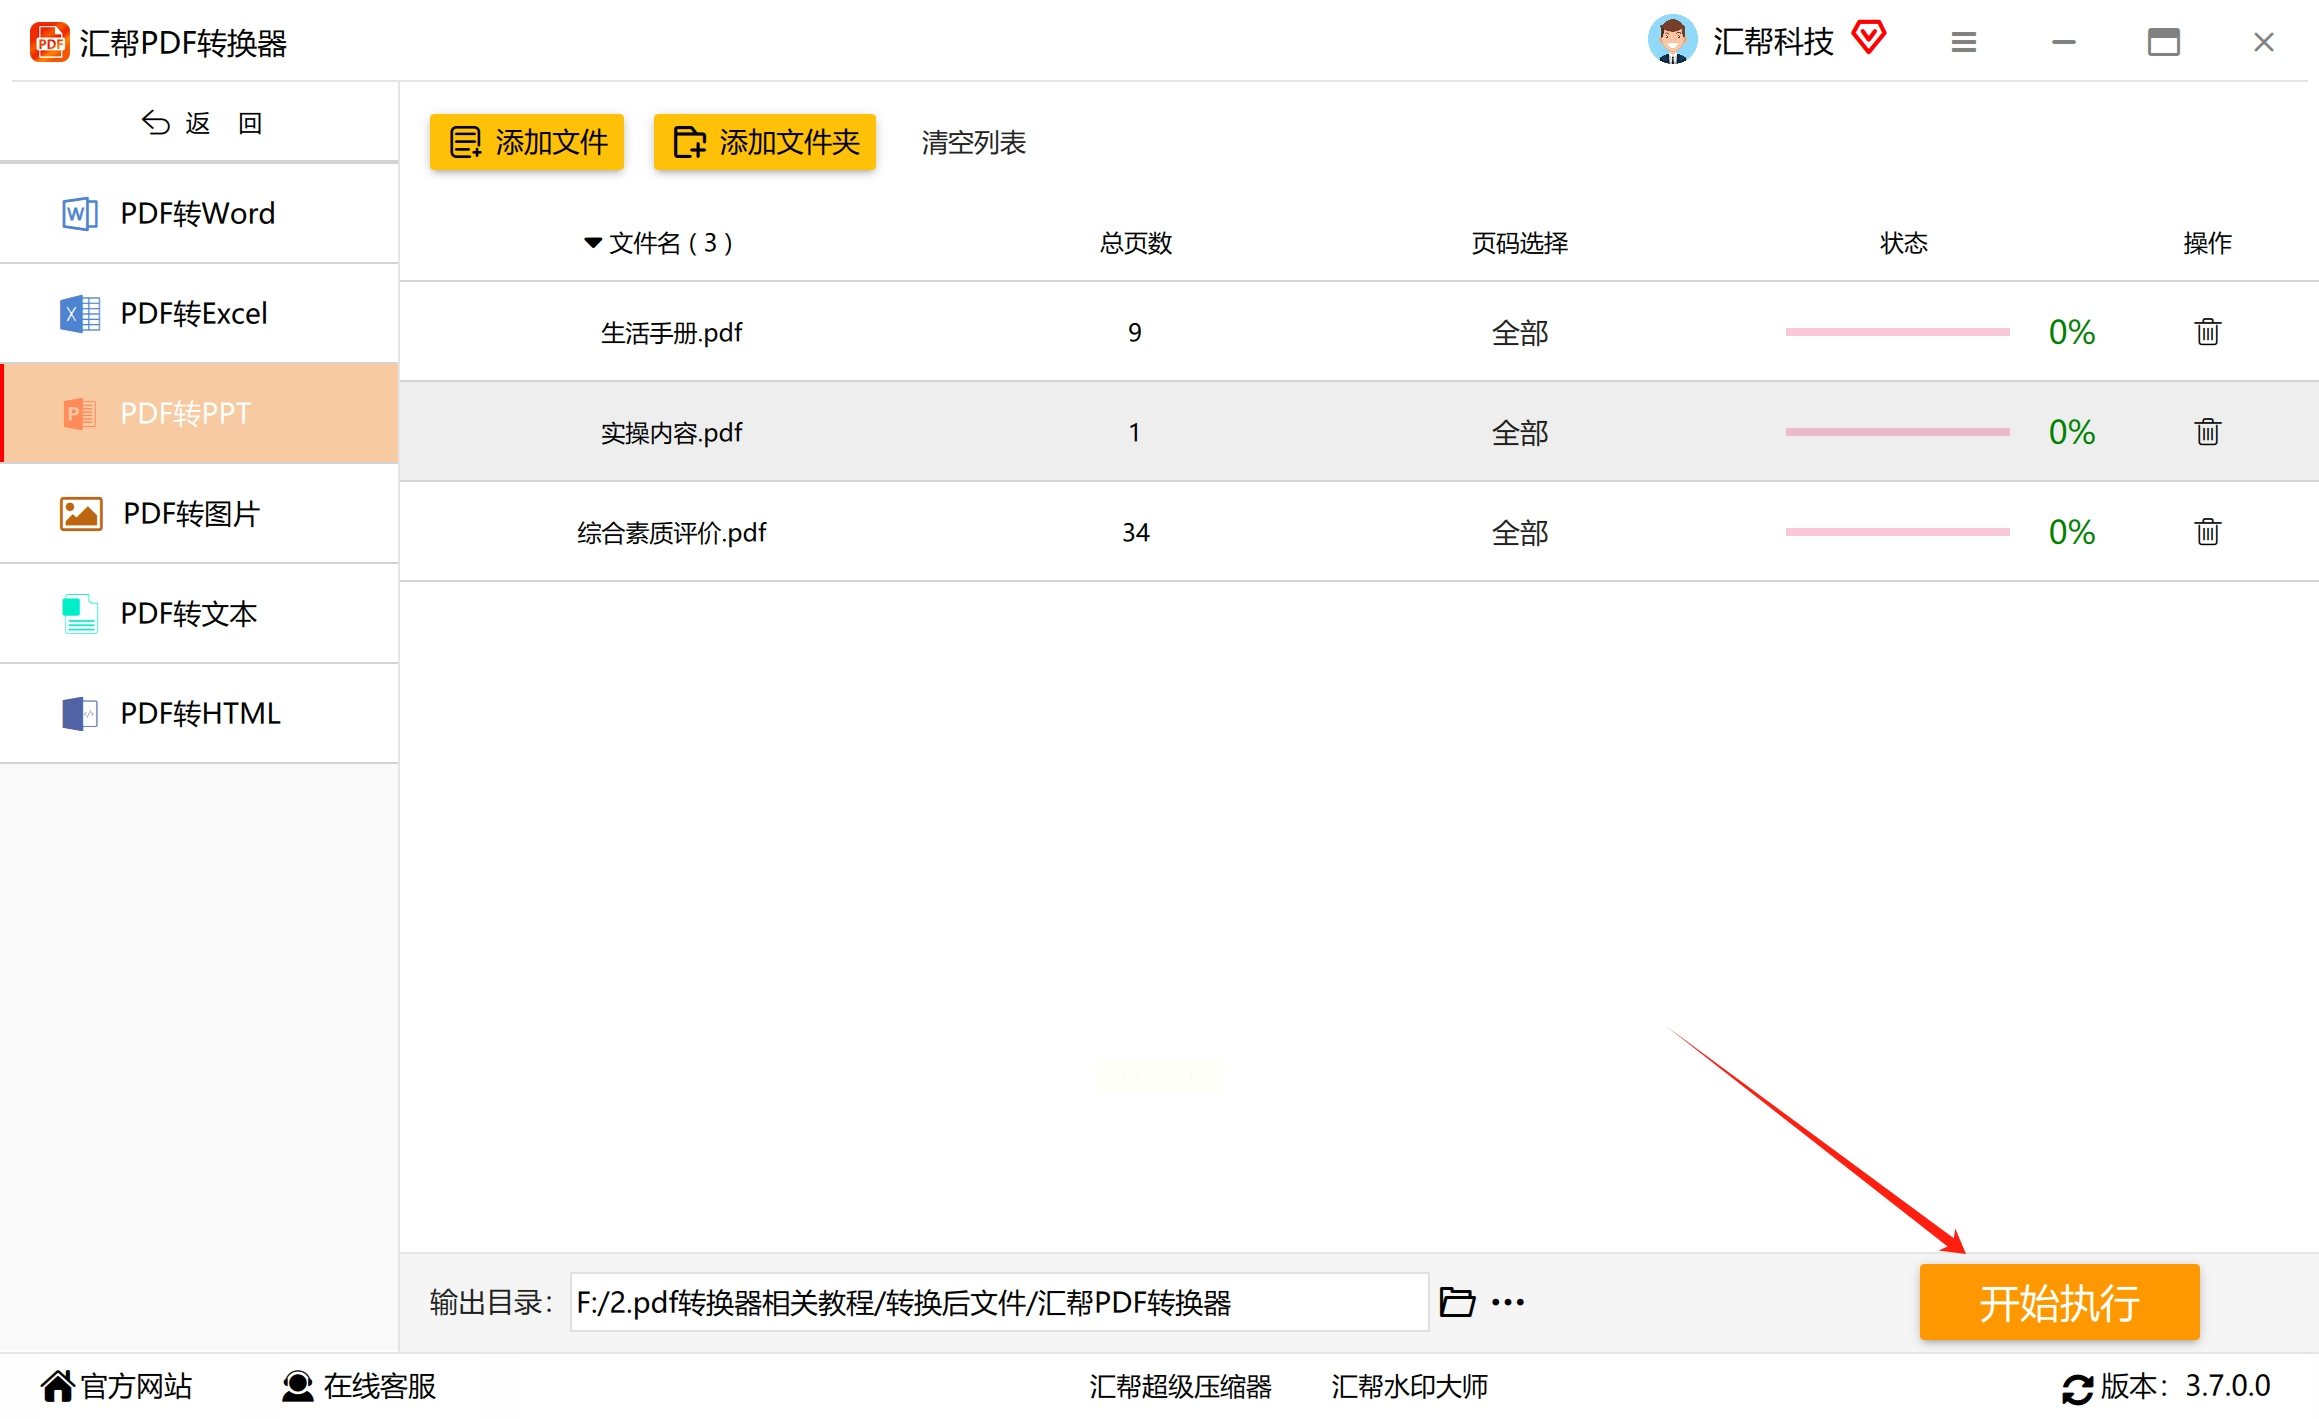
Task: Click the version refresh update icon
Action: pos(2077,1388)
